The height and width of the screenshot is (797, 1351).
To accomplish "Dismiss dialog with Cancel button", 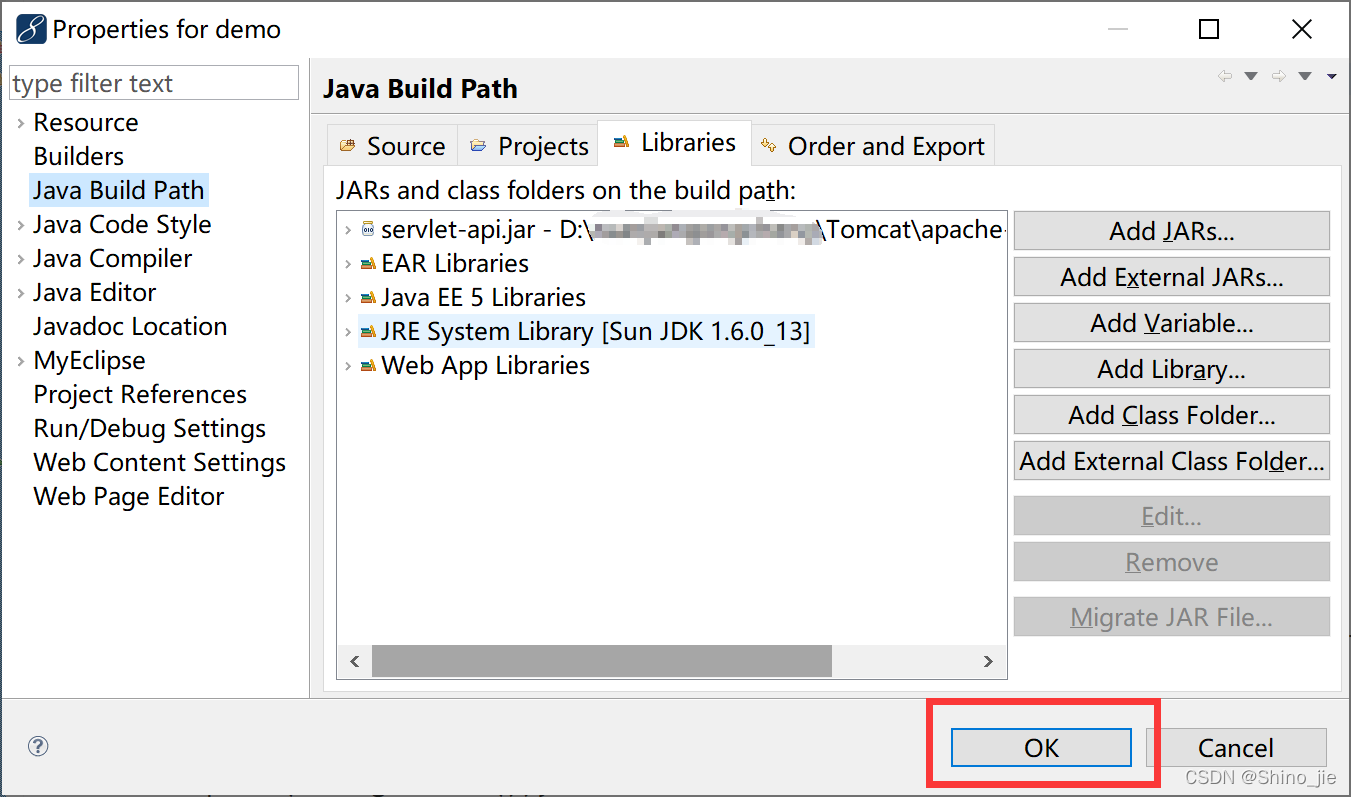I will pos(1236,748).
